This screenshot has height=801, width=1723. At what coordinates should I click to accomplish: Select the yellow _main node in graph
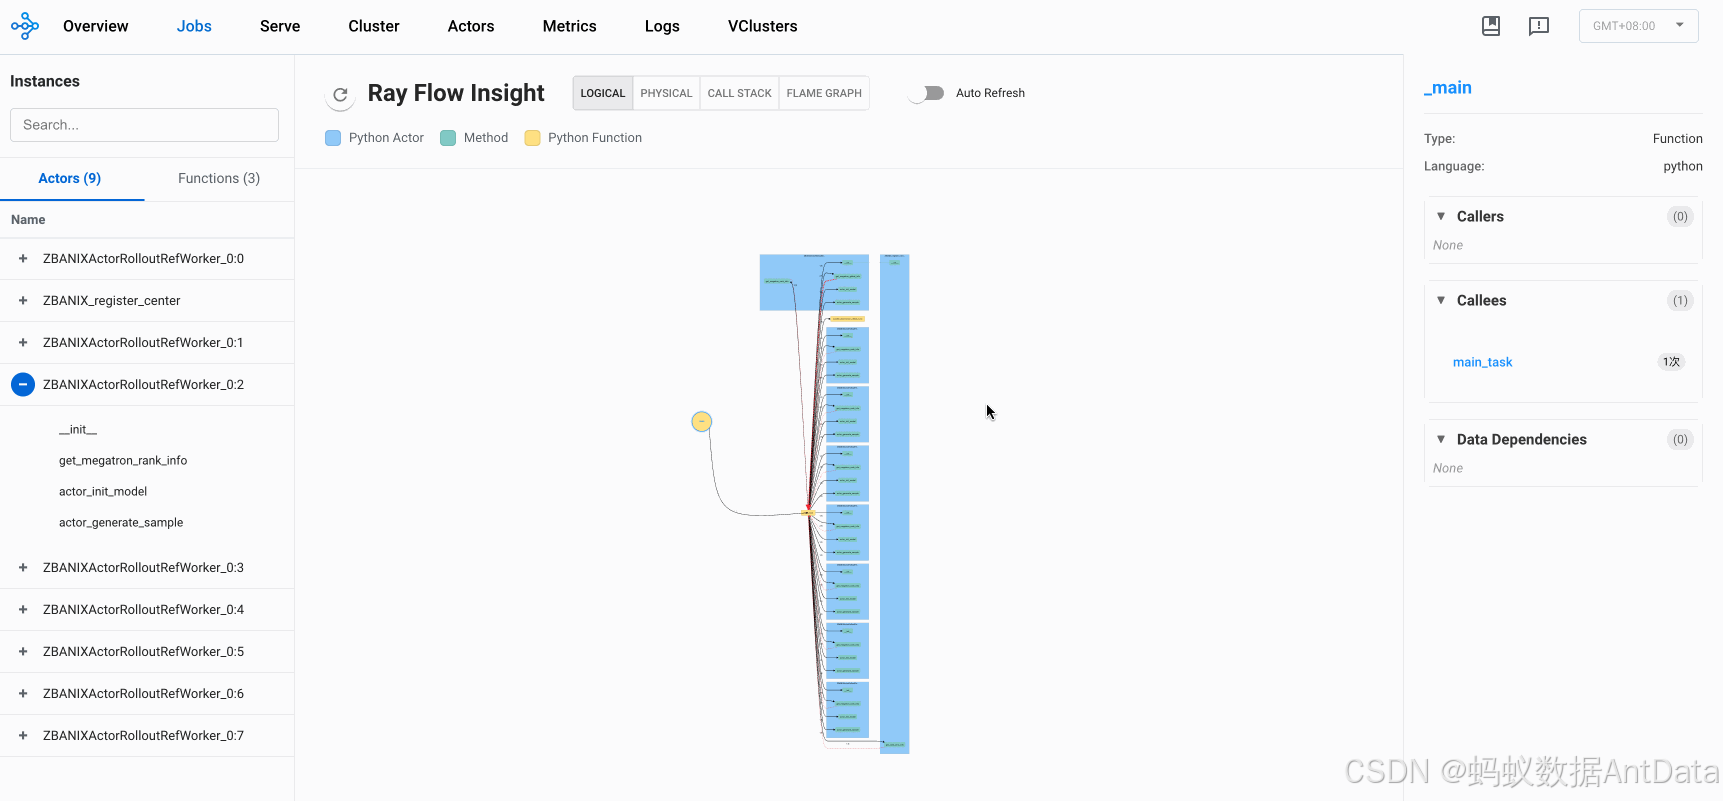[x=702, y=422]
